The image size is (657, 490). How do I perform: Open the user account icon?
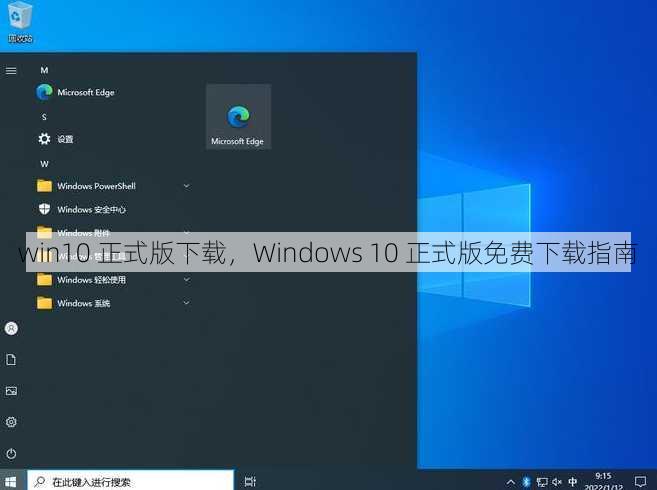(x=11, y=328)
